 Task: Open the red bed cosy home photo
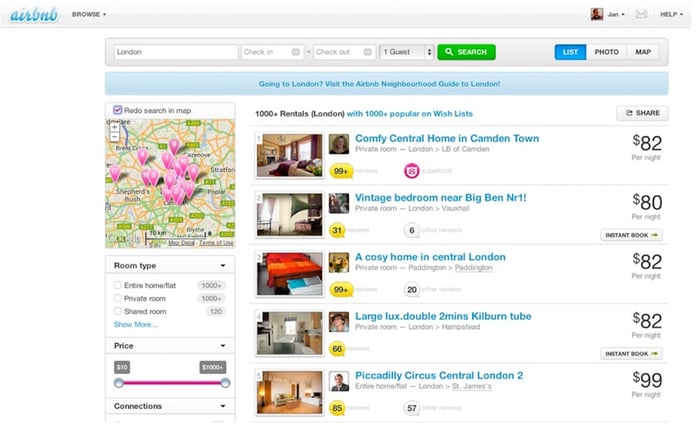(x=290, y=274)
